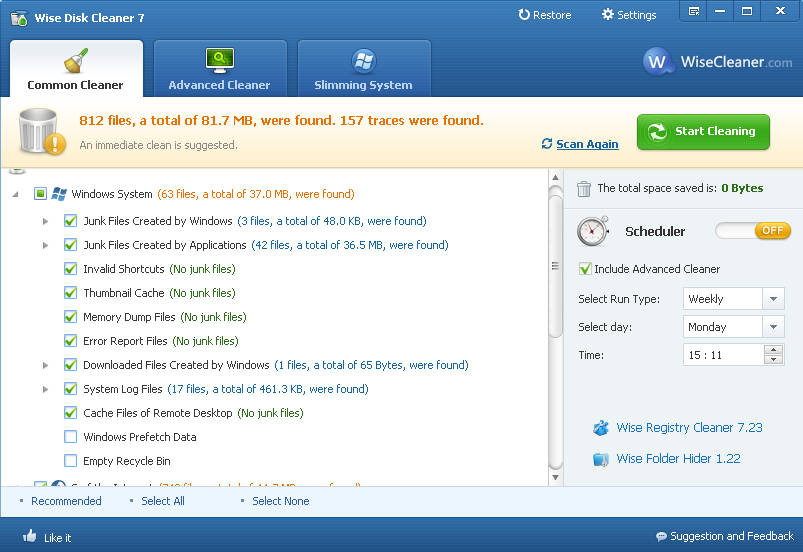Expand Junk Files Created by Applications
The image size is (803, 552).
(x=46, y=245)
